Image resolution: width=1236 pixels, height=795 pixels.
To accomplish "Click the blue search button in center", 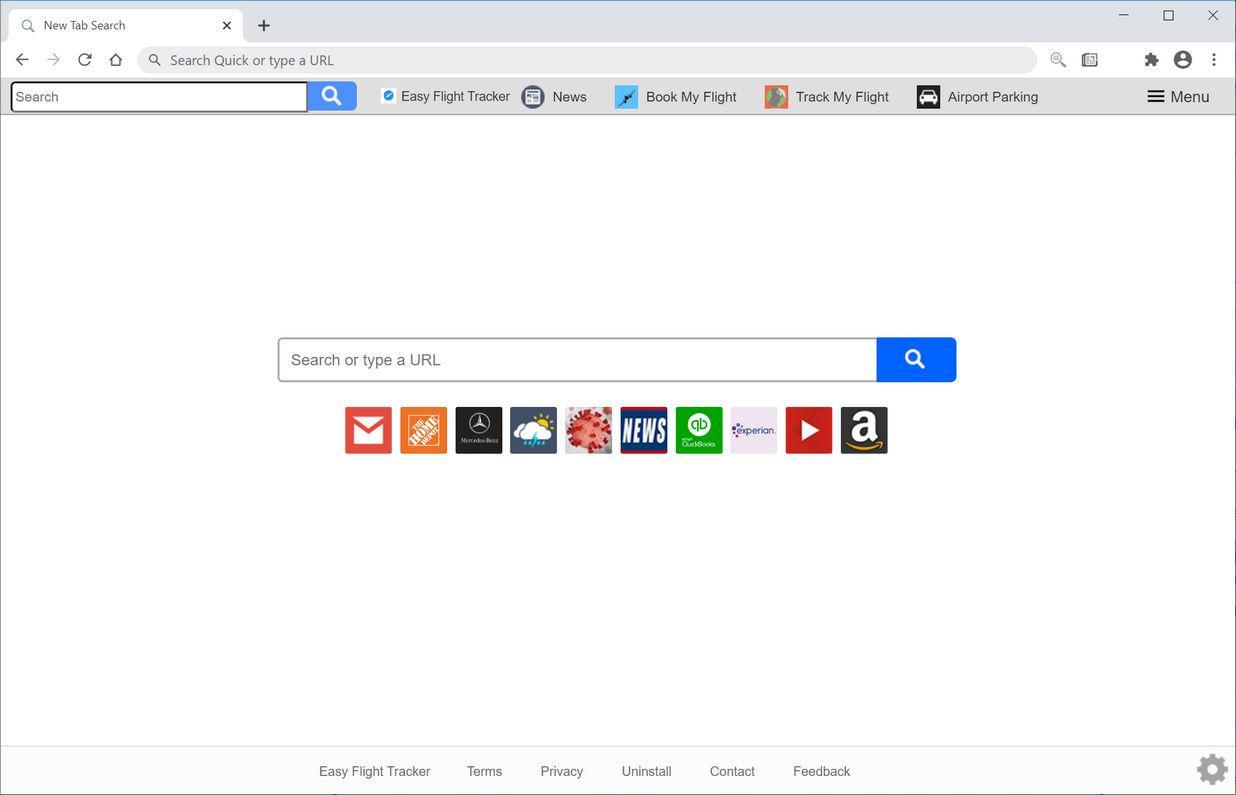I will 916,360.
